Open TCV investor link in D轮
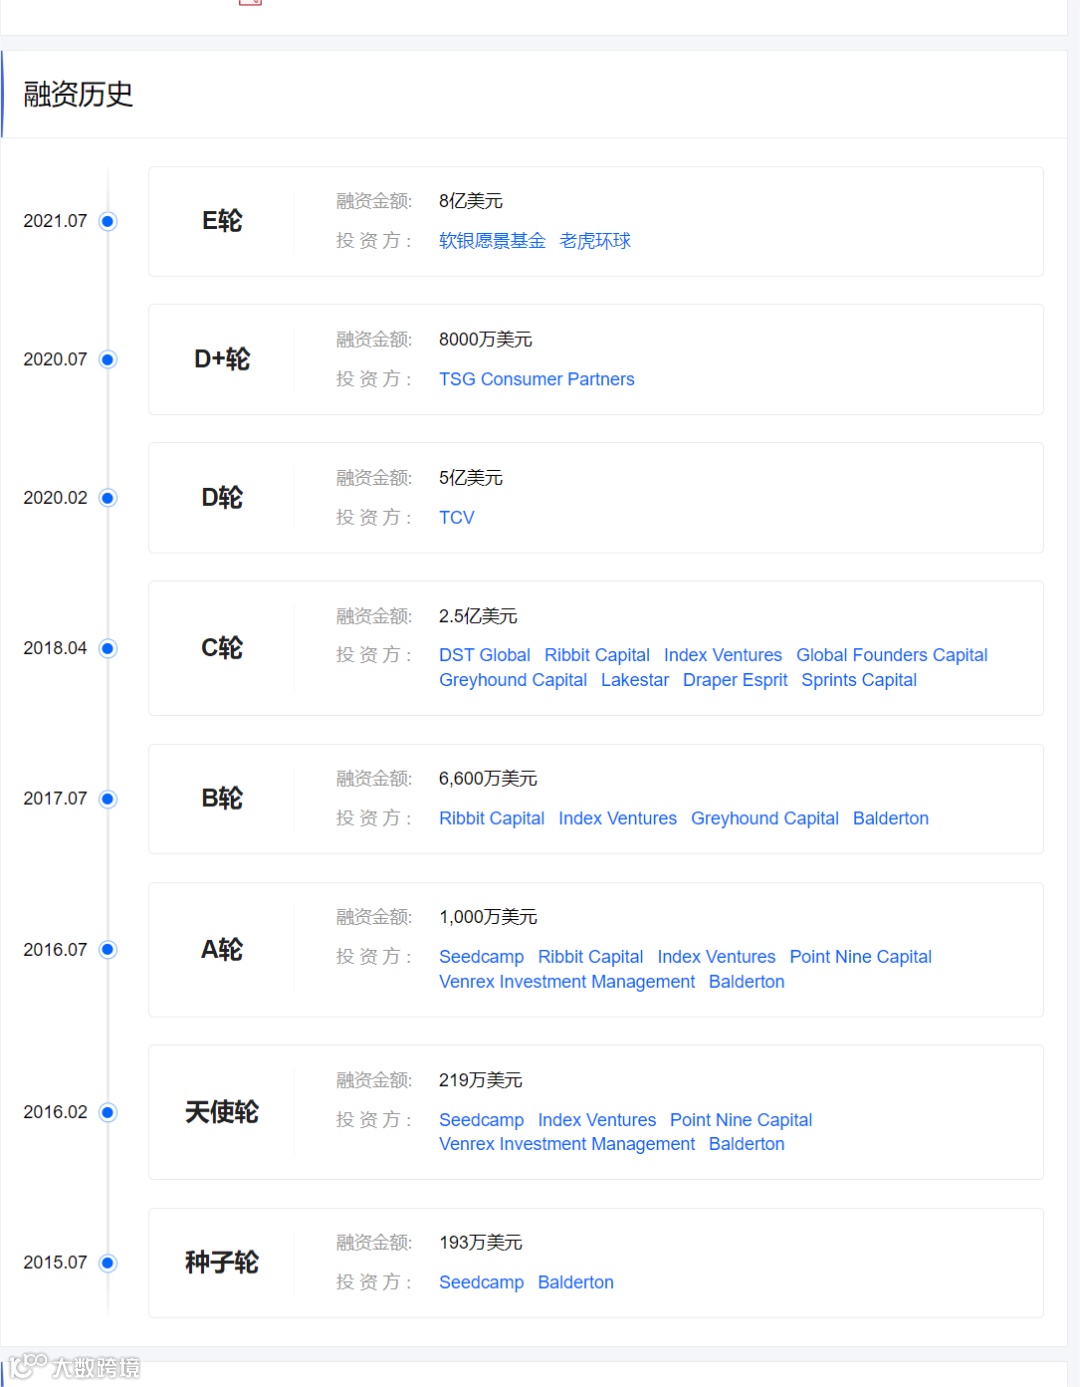Screen dimensions: 1080x1387 click(457, 517)
